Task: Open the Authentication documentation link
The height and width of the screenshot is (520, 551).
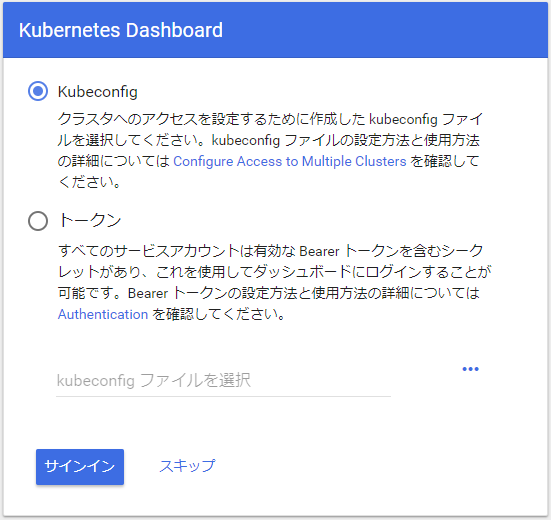Action: 103,314
